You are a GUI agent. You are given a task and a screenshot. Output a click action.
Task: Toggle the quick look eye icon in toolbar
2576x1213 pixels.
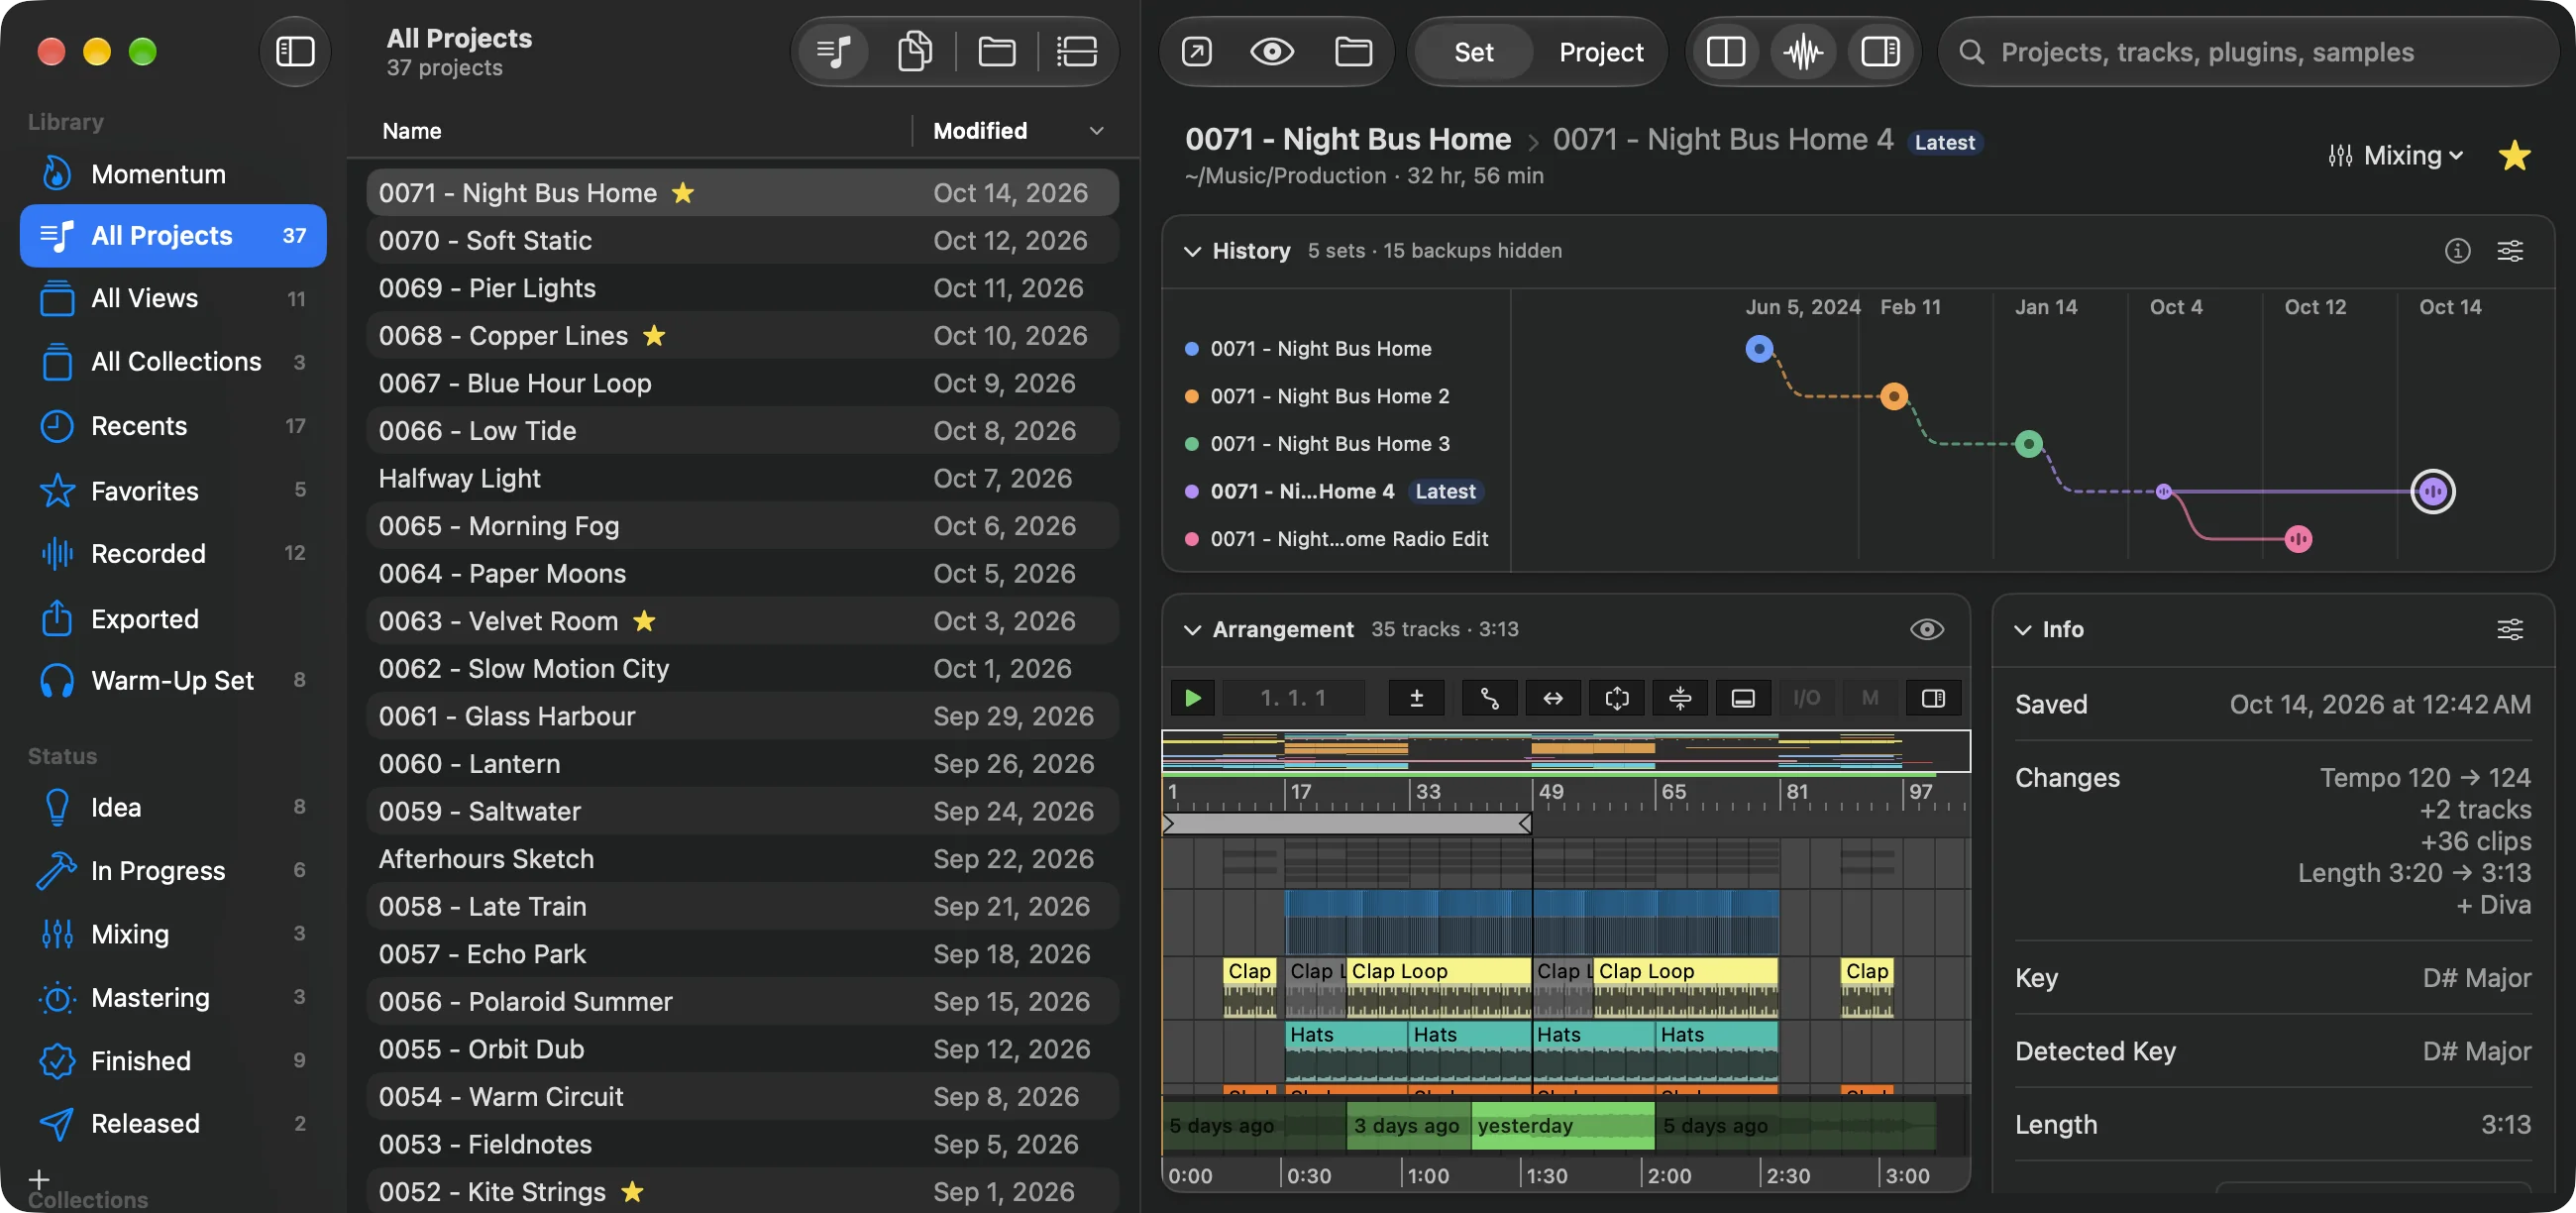coord(1272,51)
